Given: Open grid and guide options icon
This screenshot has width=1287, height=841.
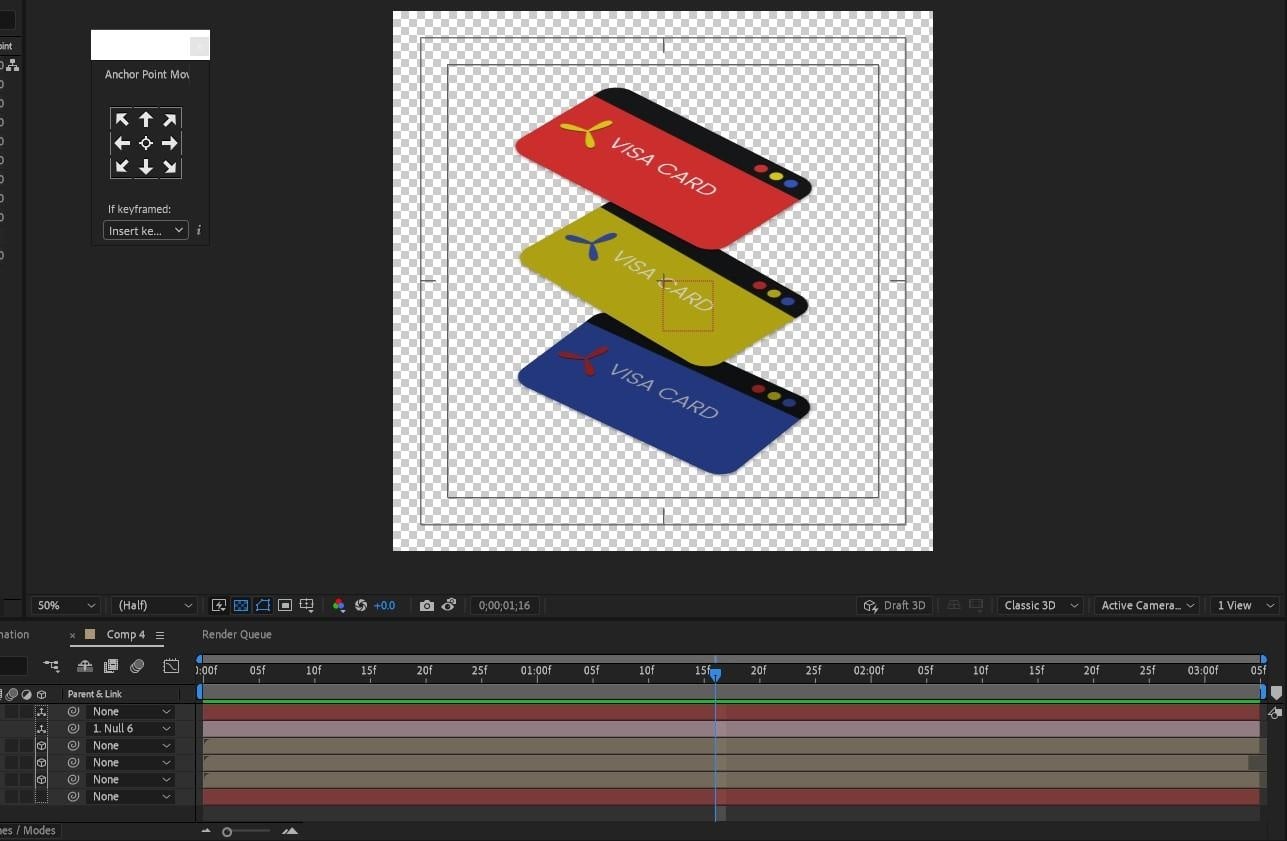Looking at the screenshot, I should pos(307,605).
